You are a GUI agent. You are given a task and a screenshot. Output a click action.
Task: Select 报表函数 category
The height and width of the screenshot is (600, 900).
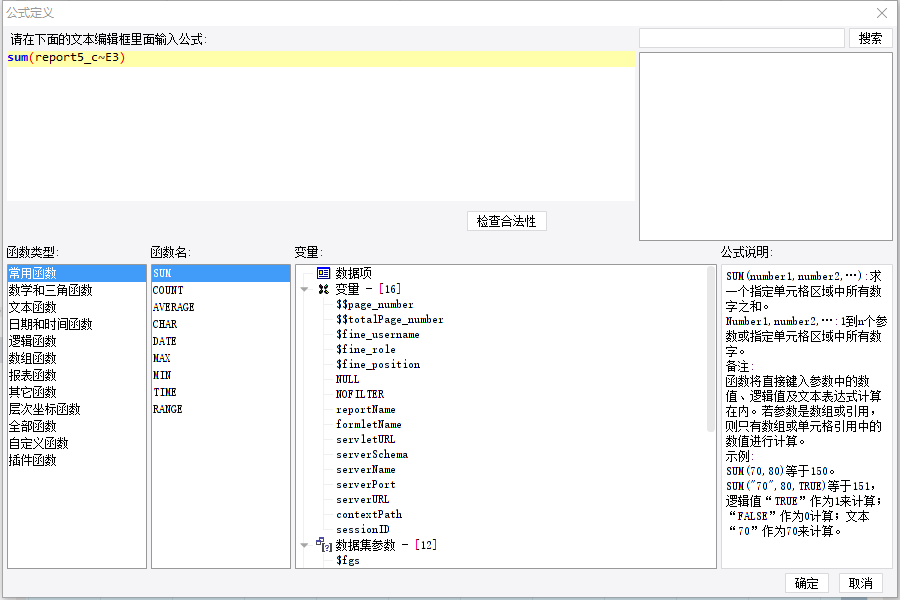click(76, 376)
